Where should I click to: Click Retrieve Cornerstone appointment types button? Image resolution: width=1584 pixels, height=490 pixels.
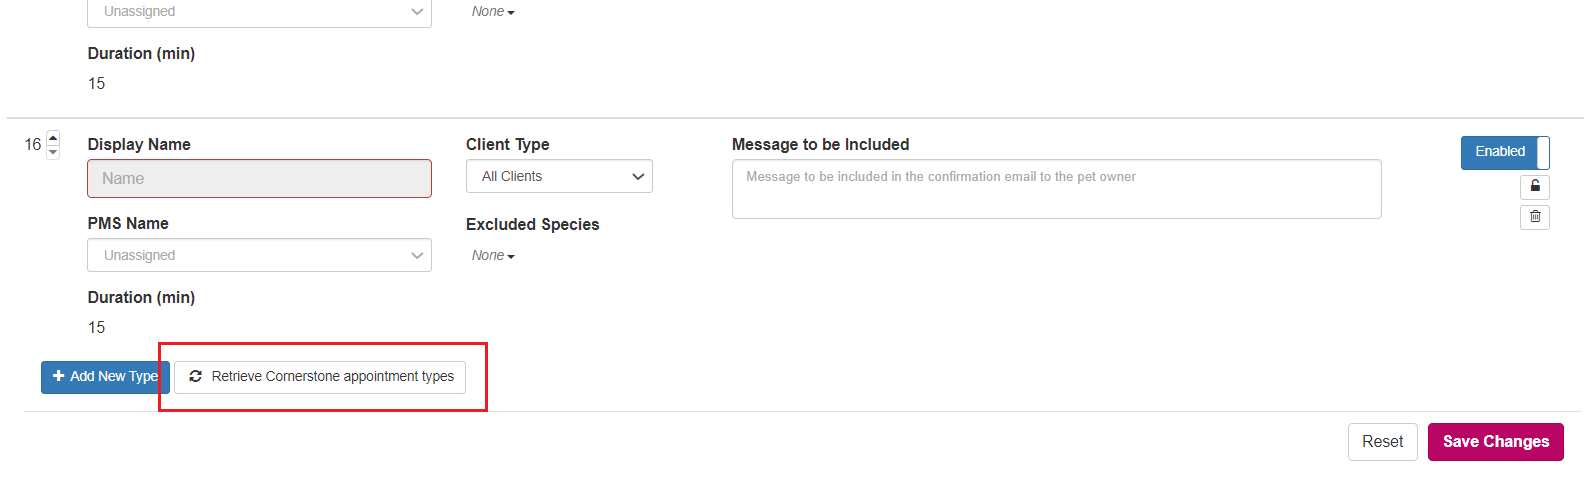click(320, 377)
